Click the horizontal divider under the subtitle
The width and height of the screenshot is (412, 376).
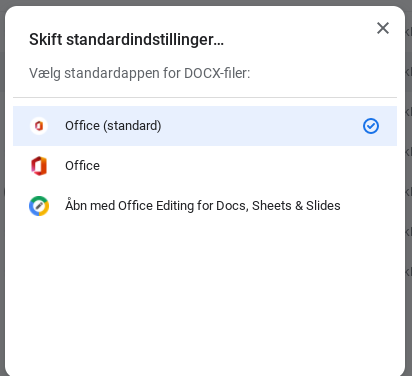(x=205, y=98)
